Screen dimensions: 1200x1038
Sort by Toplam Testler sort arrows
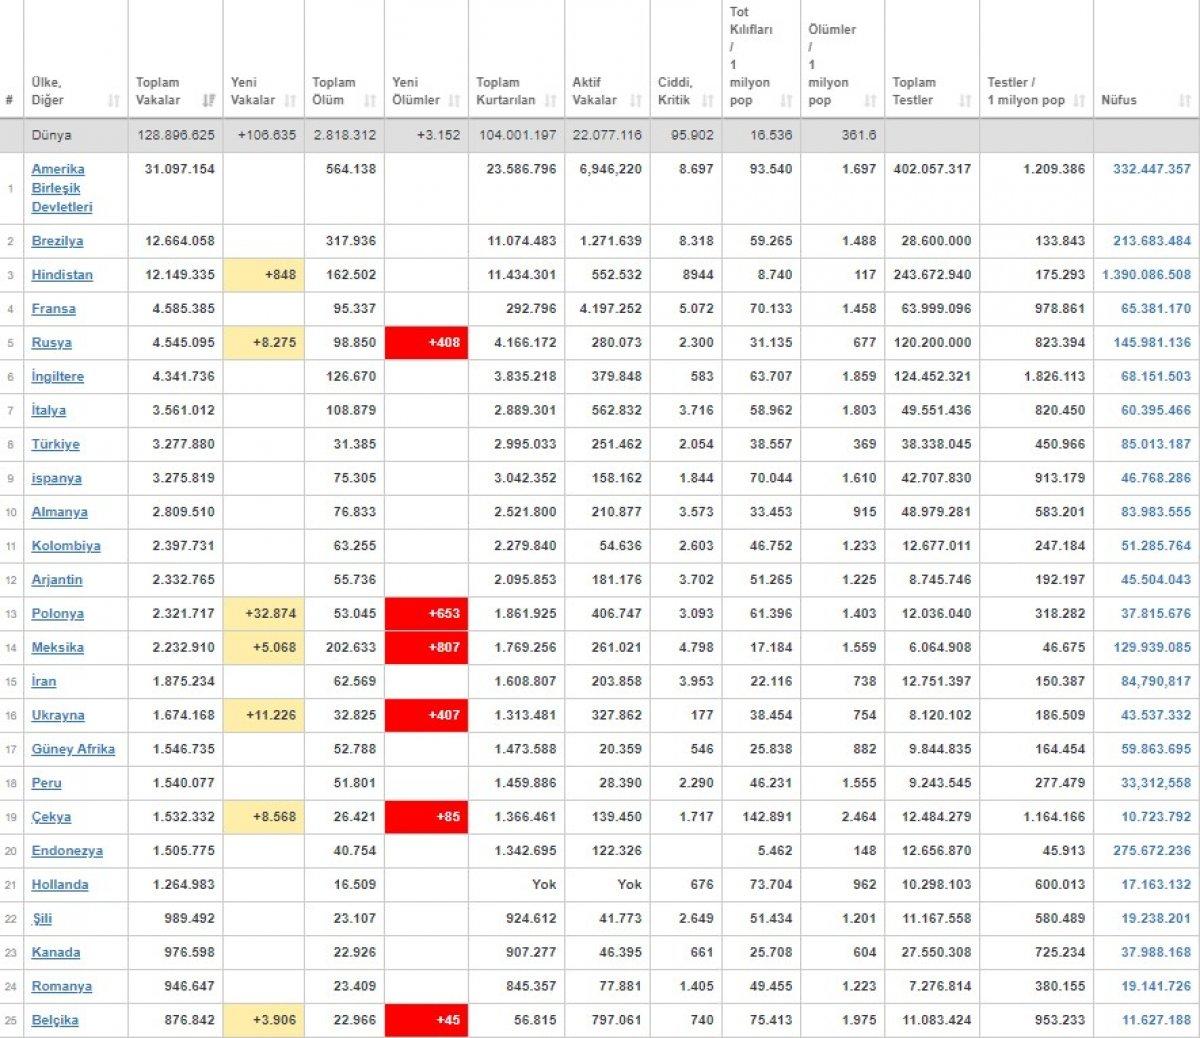pos(965,100)
